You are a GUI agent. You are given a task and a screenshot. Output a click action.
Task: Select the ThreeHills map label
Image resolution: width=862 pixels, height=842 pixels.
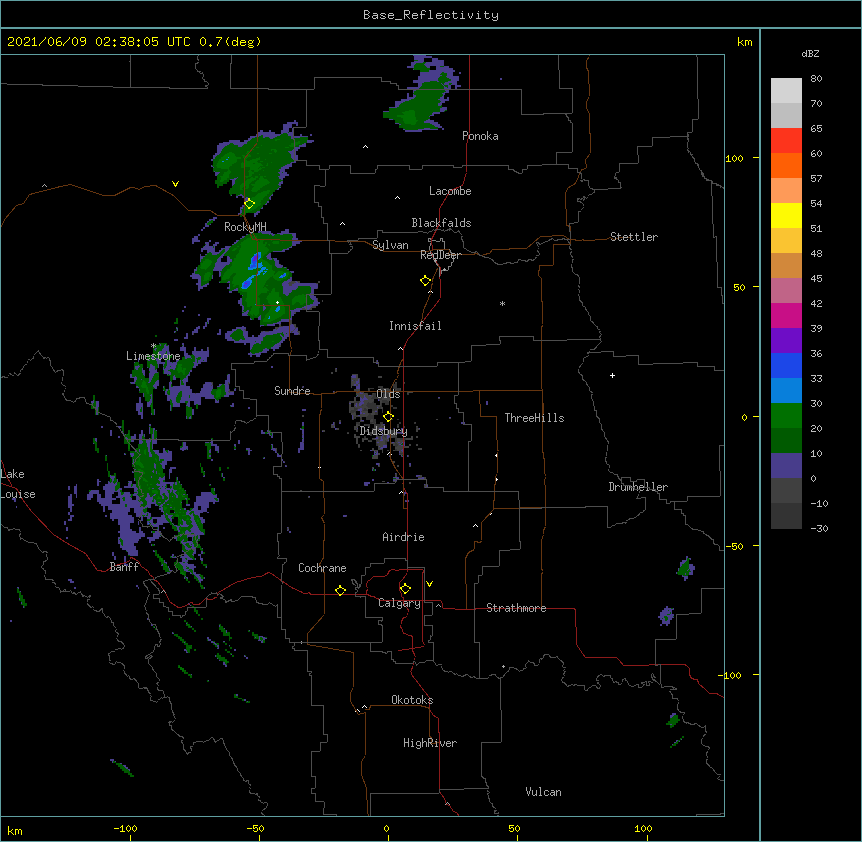tap(534, 418)
